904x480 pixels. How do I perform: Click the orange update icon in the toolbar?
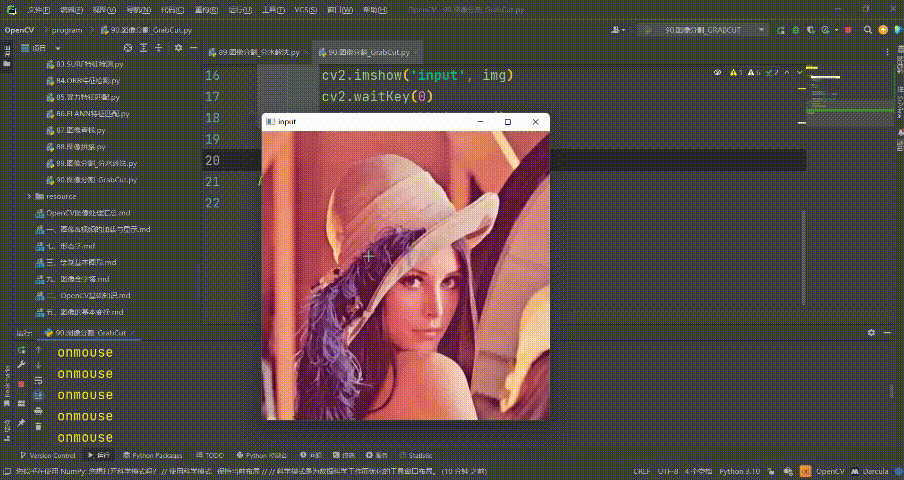pyautogui.click(x=883, y=30)
